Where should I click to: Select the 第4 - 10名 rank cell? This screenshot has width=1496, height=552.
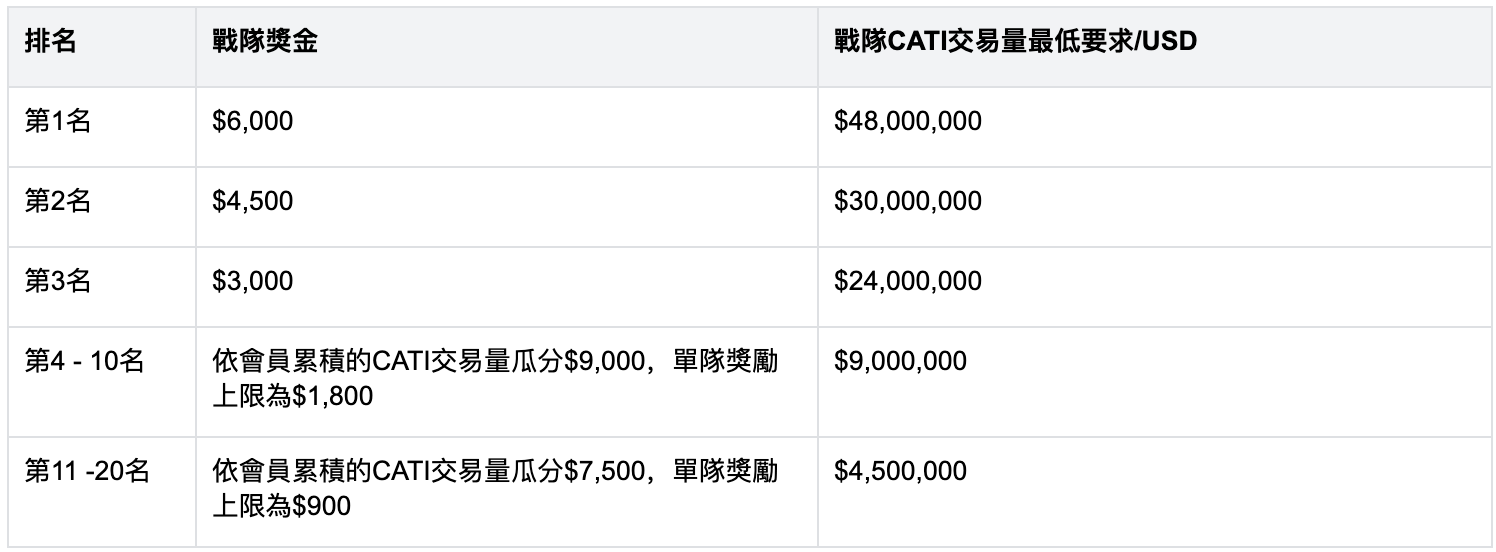[x=85, y=361]
